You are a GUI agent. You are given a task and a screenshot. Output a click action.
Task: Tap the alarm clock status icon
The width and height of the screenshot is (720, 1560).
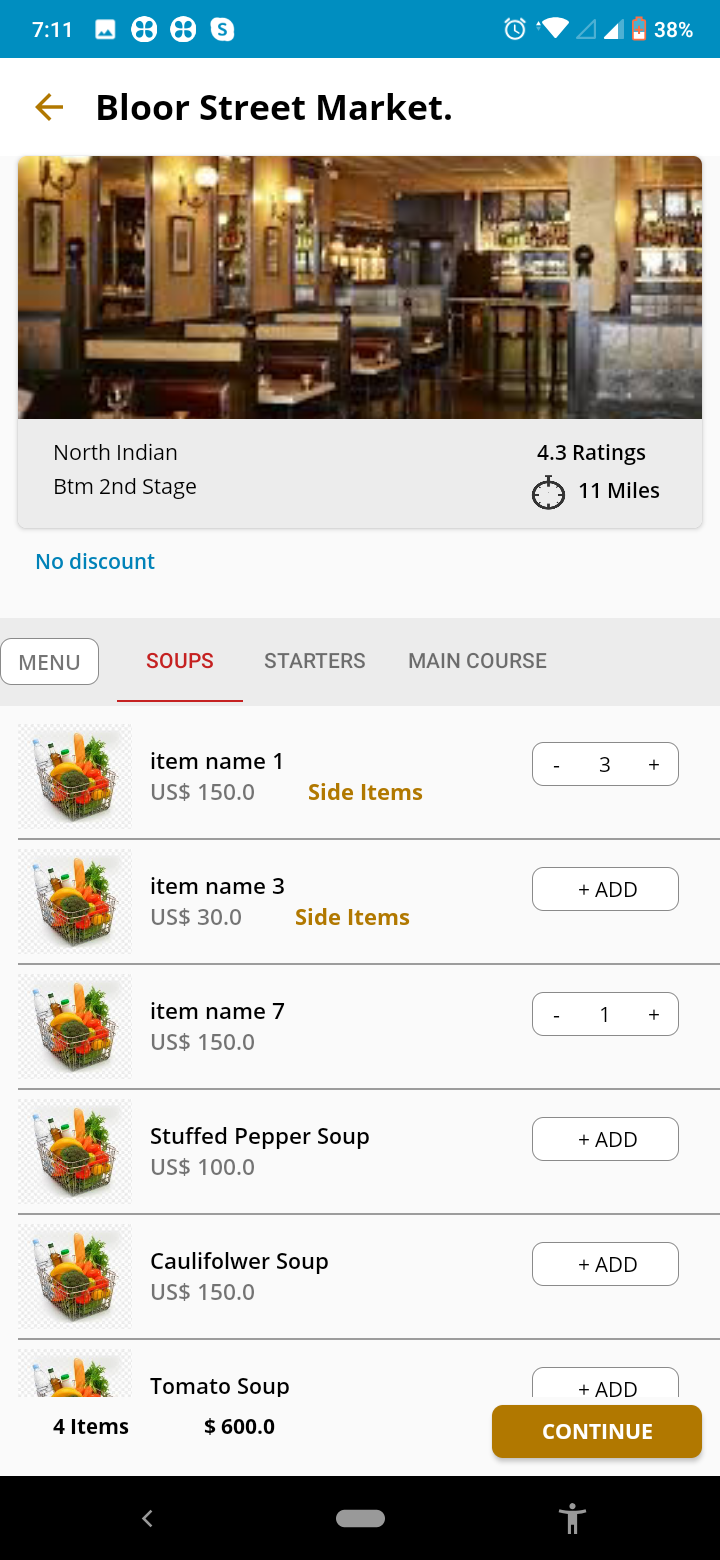tap(515, 30)
